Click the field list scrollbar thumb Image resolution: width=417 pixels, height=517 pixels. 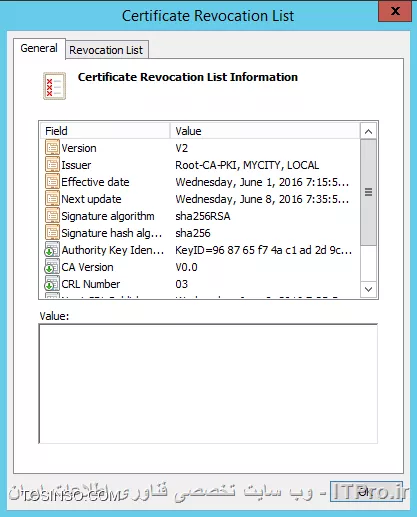tap(368, 192)
